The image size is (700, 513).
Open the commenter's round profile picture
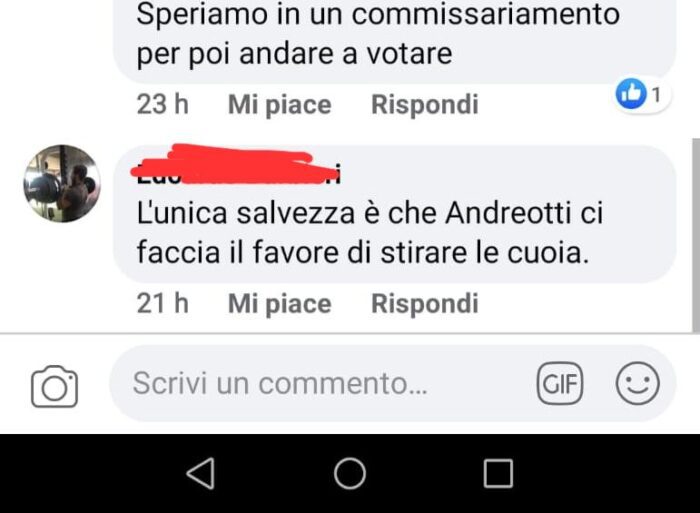point(62,183)
